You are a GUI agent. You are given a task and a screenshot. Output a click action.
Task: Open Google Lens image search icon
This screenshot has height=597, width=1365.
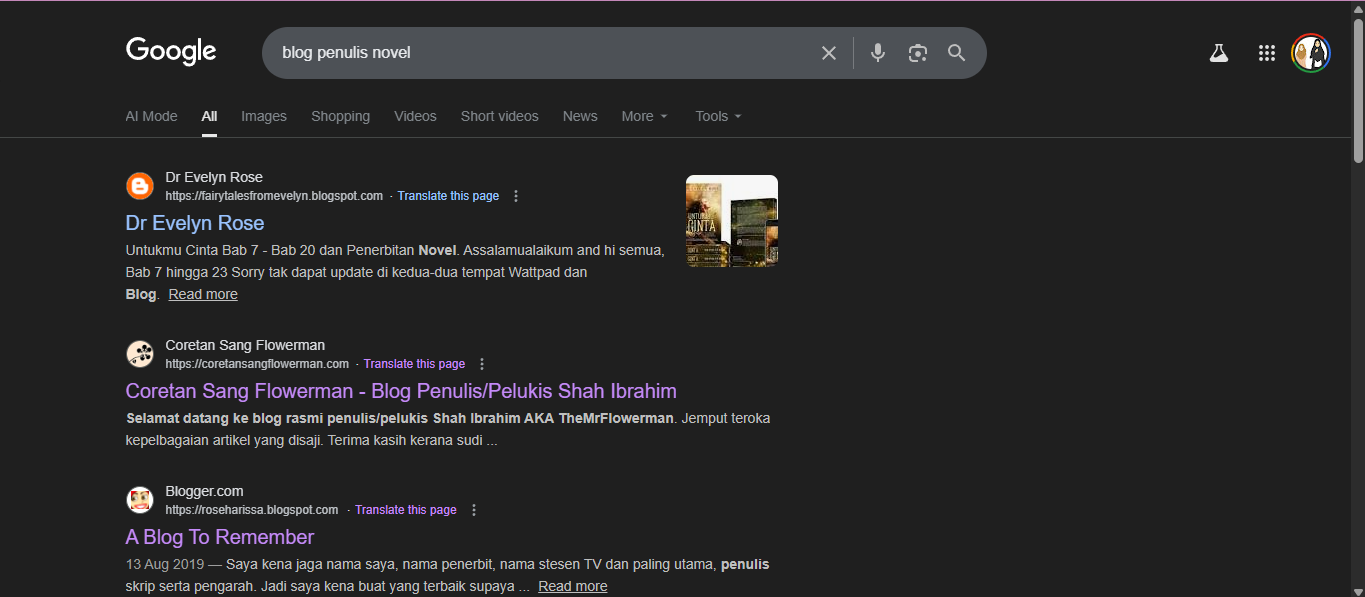pos(917,53)
